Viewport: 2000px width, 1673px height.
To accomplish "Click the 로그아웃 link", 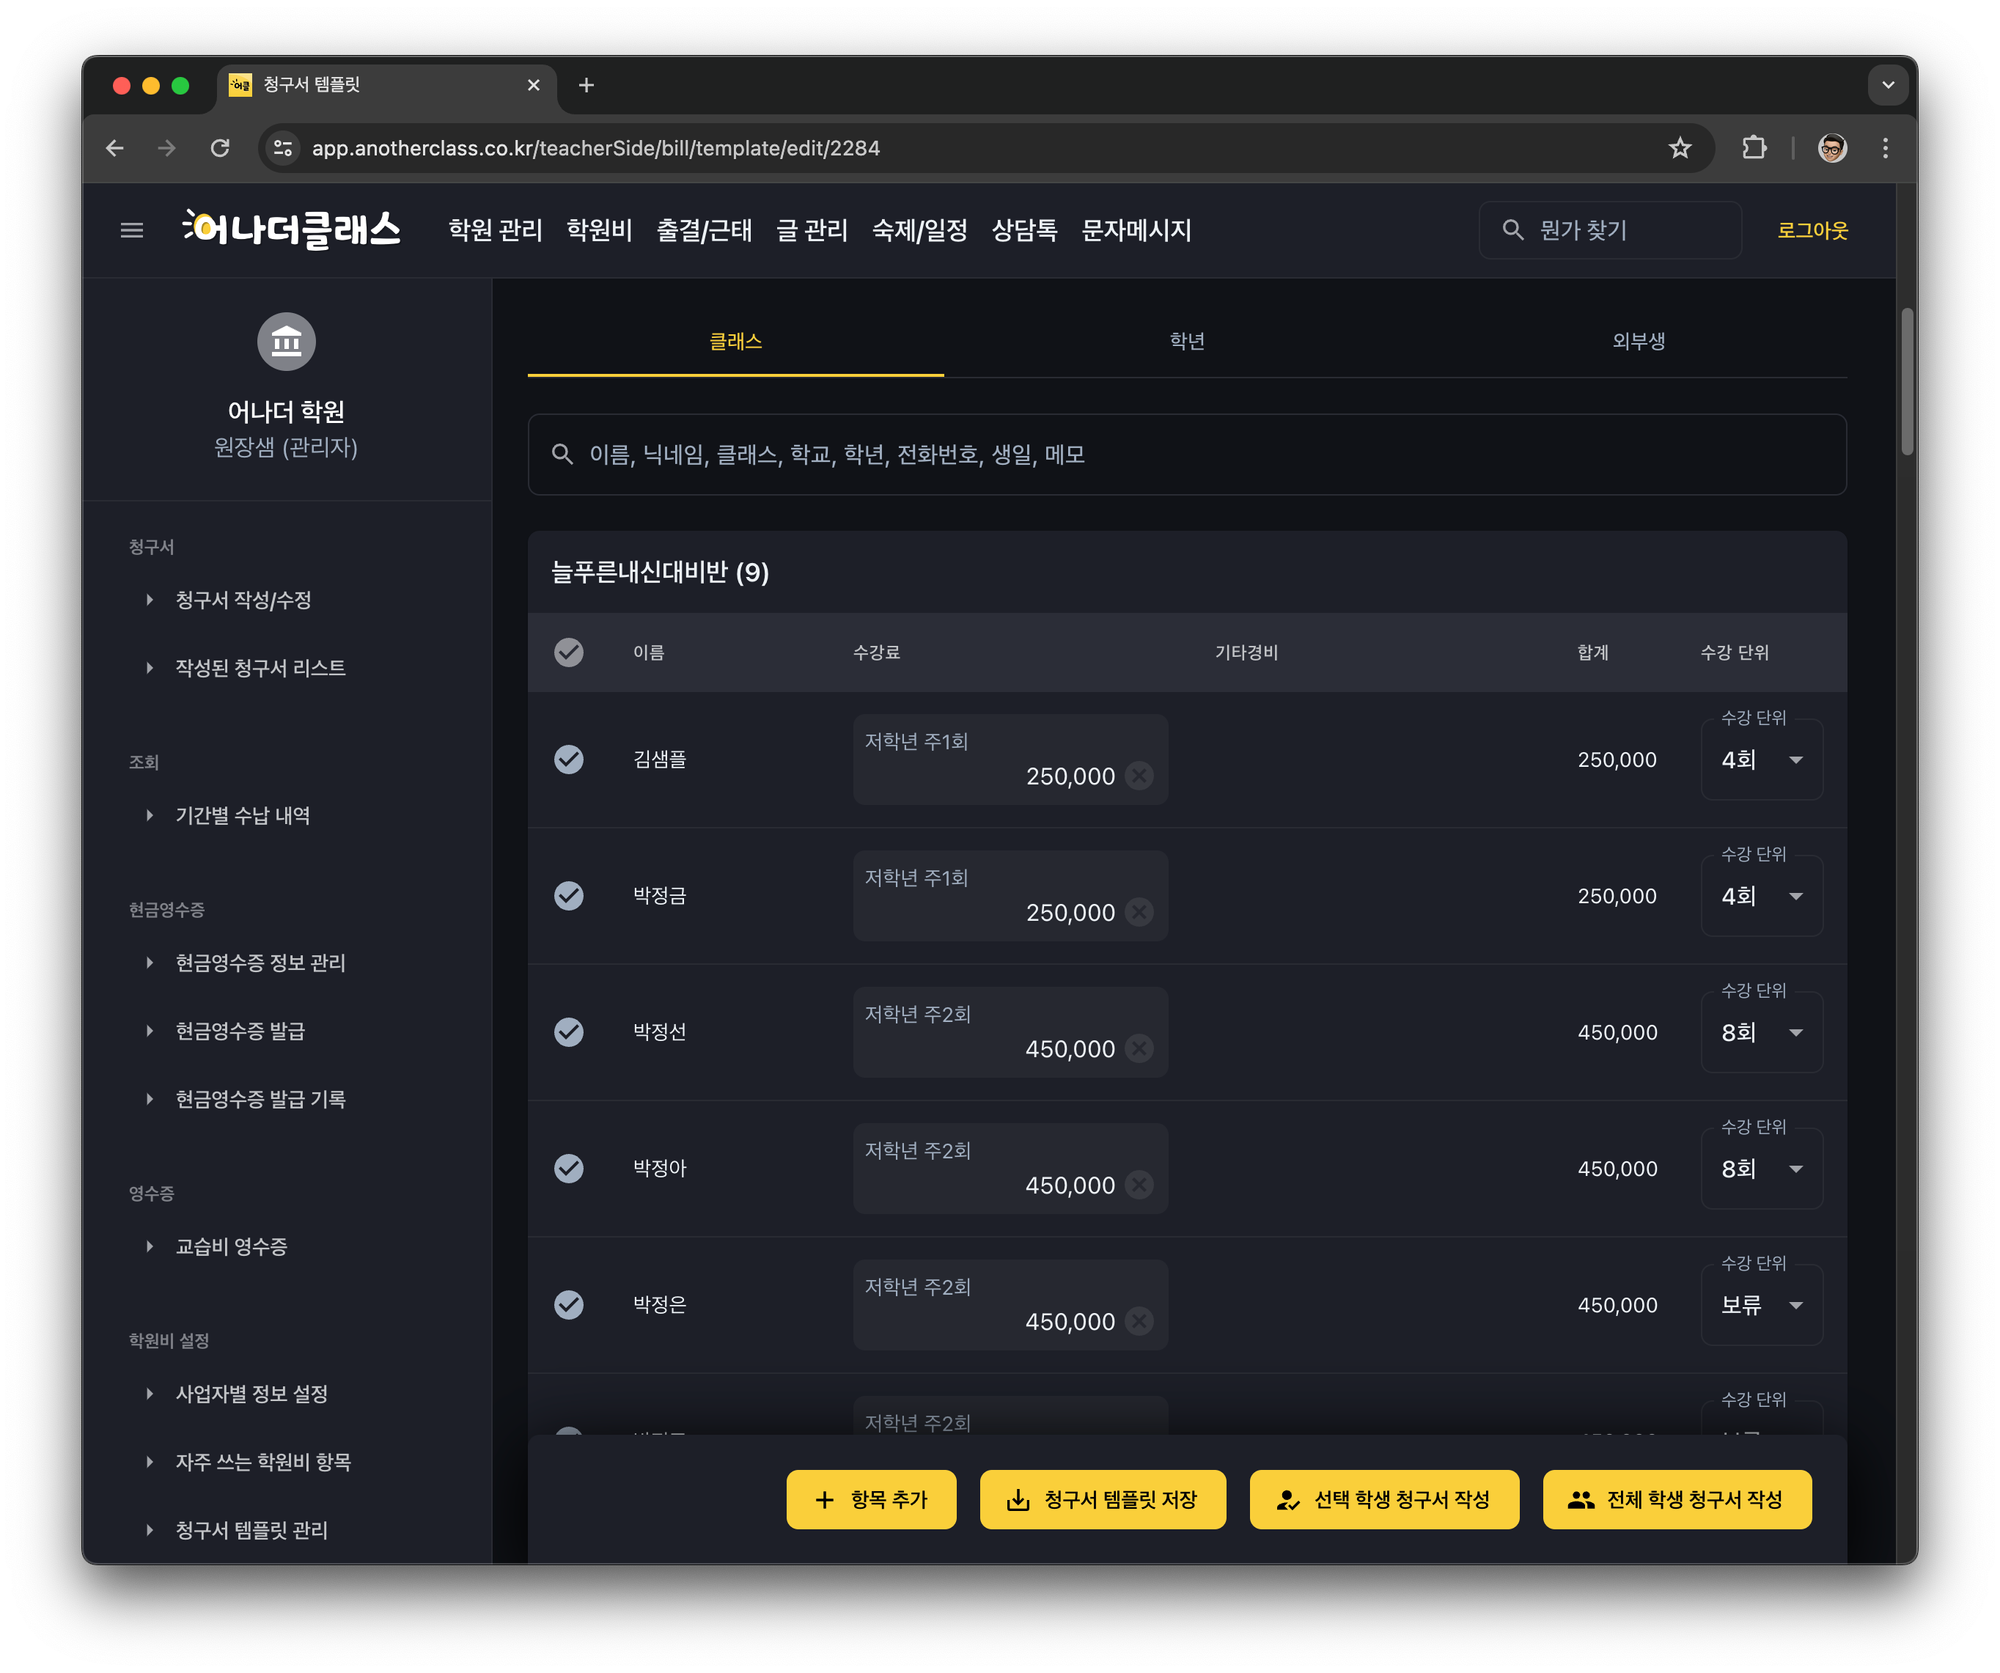I will [1812, 230].
